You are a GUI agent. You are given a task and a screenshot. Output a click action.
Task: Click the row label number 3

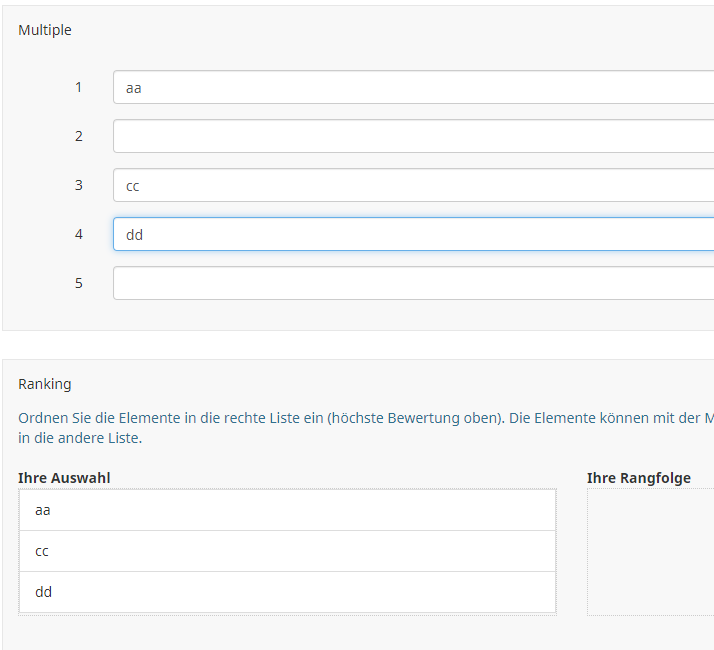(x=79, y=185)
